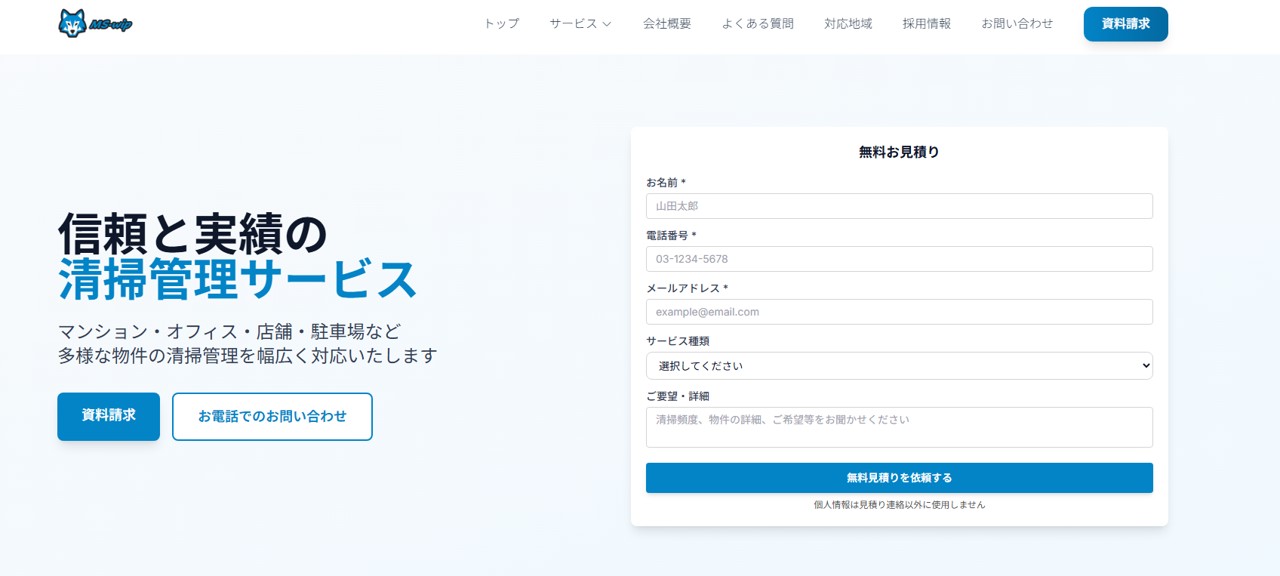The image size is (1280, 576).
Task: Open the サービス種類 dropdown
Action: [x=899, y=366]
